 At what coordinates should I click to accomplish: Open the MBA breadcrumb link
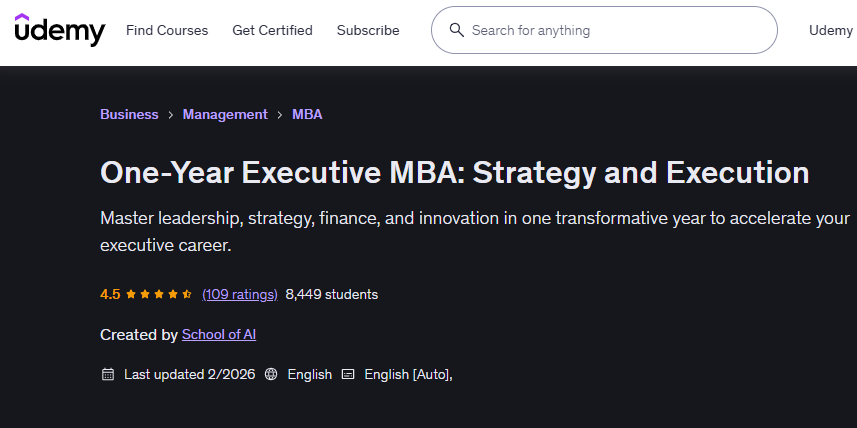[x=307, y=114]
